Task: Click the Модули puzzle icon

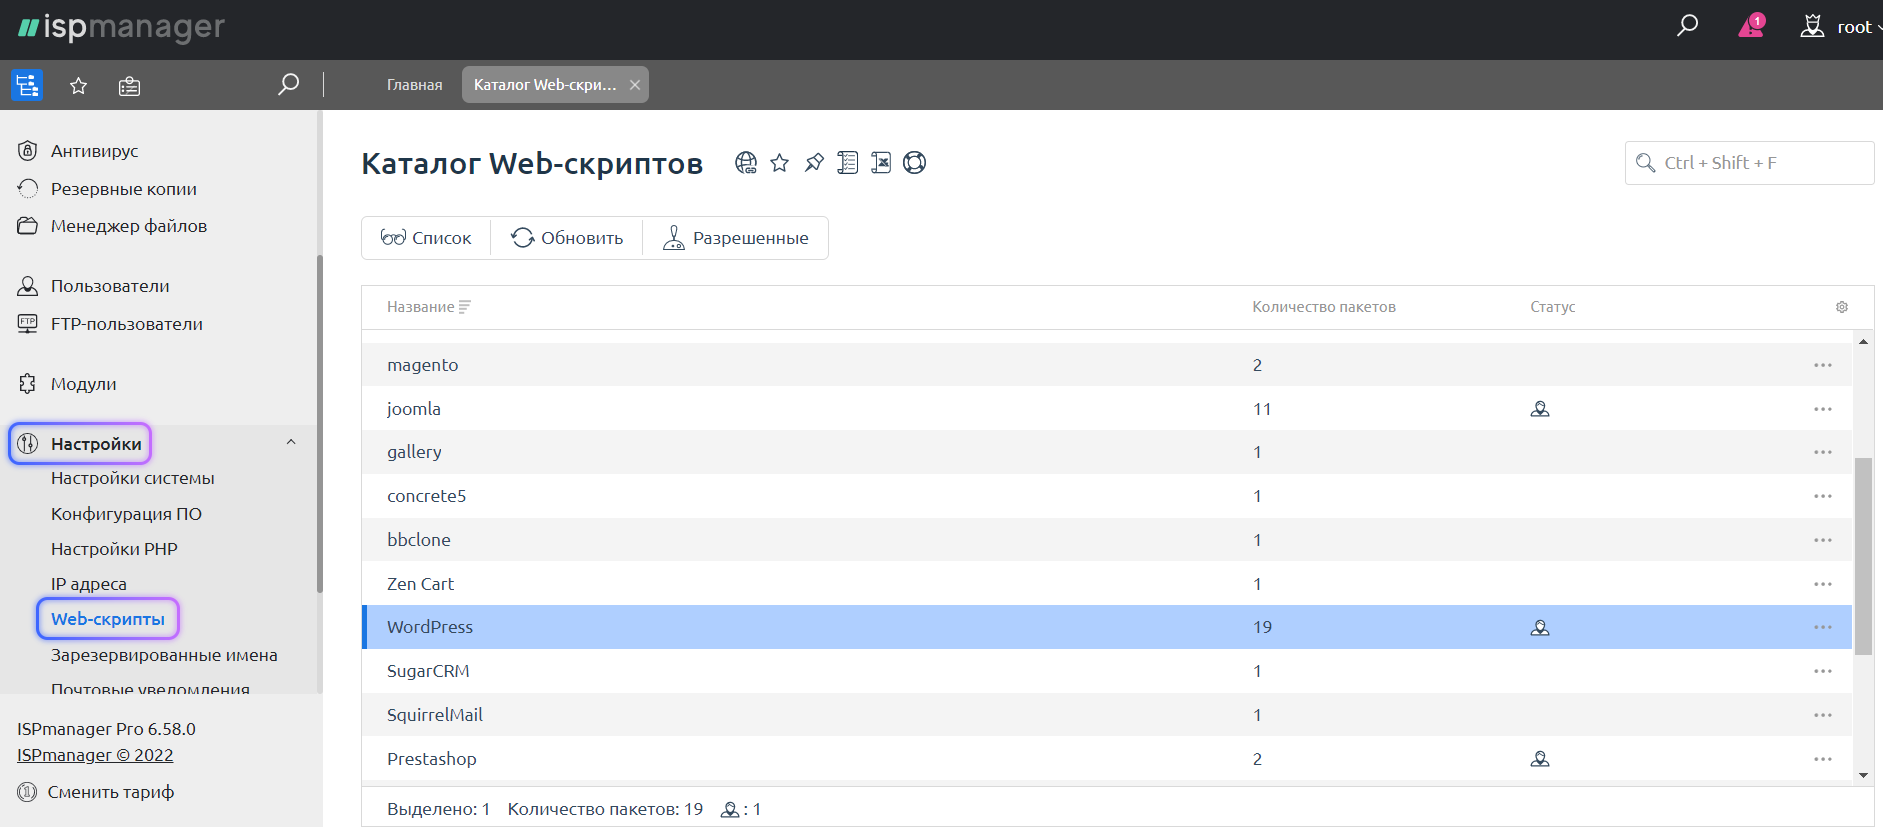Action: (28, 384)
